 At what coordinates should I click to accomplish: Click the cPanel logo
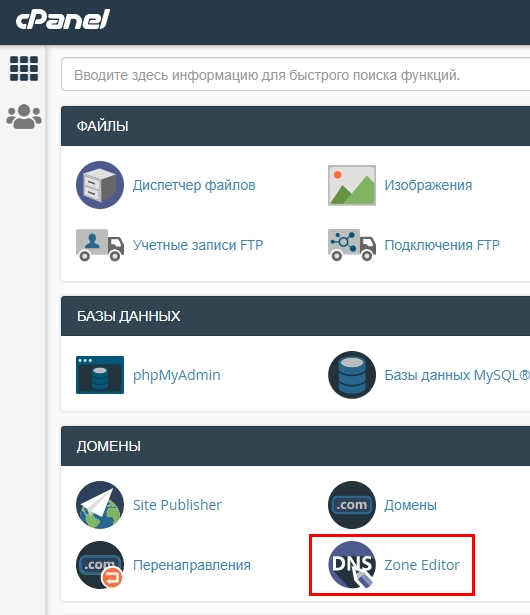(x=62, y=20)
